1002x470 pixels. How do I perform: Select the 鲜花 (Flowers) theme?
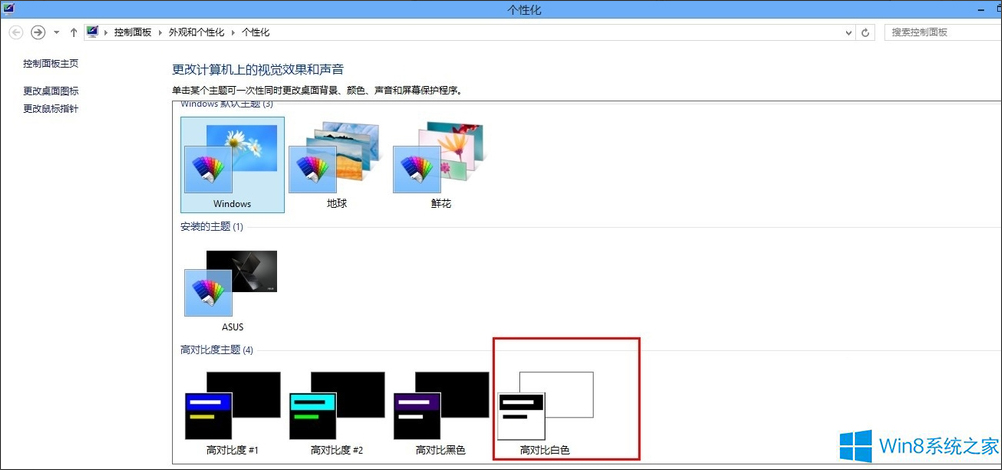tap(439, 164)
